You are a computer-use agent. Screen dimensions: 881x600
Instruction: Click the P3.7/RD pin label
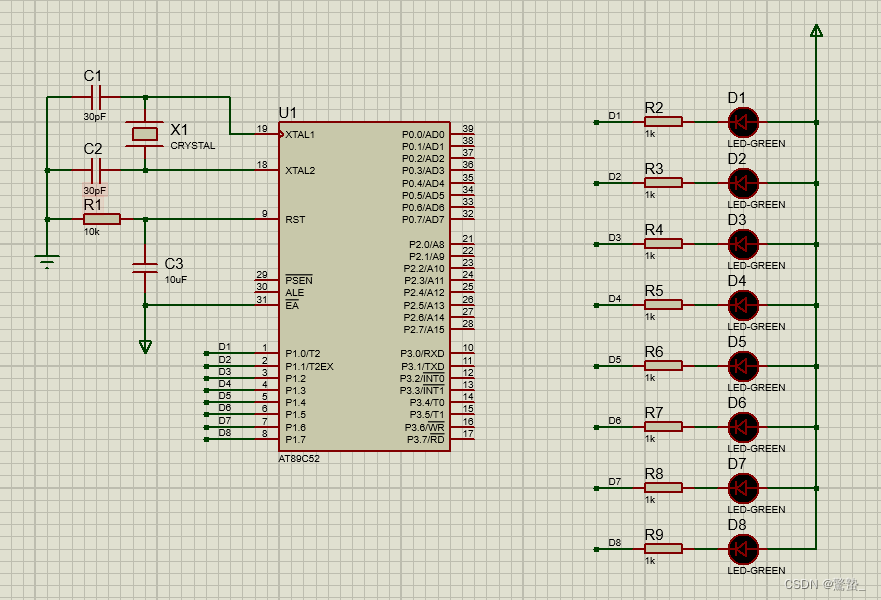click(425, 439)
